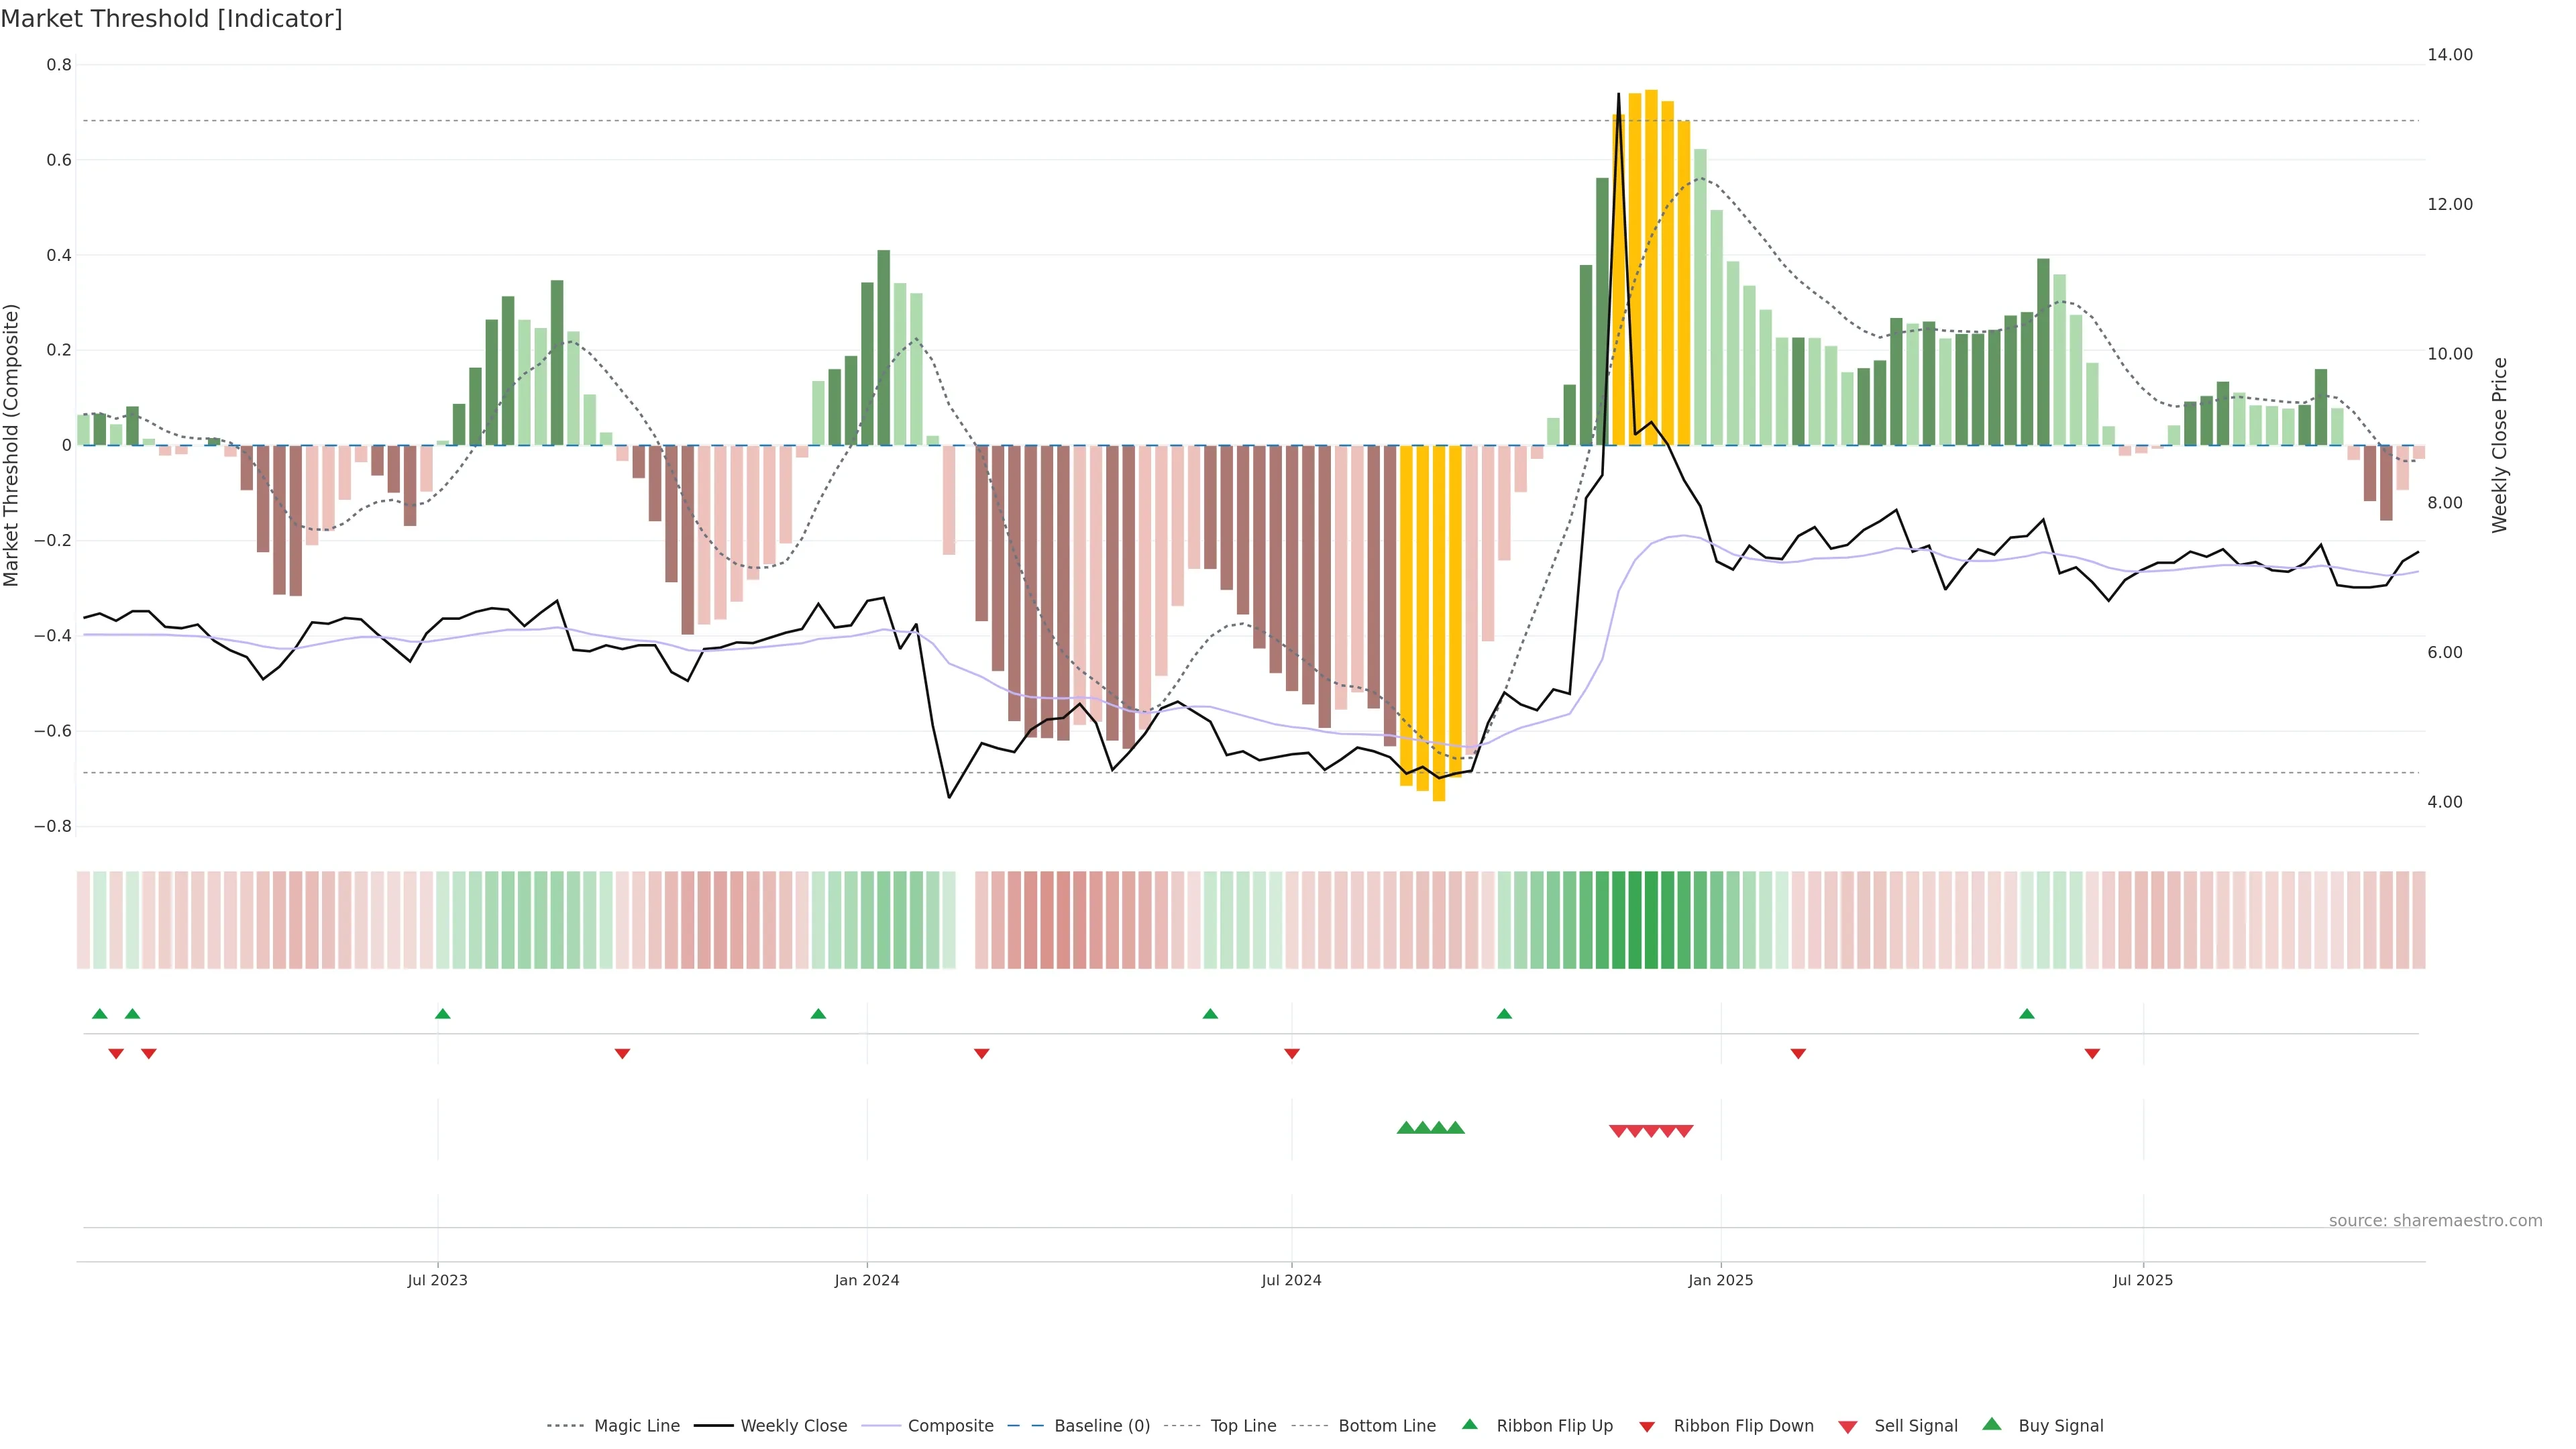This screenshot has height=1449, width=2576.
Task: Click Ribbon Flip Up marker at Jul 2023
Action: (443, 1014)
